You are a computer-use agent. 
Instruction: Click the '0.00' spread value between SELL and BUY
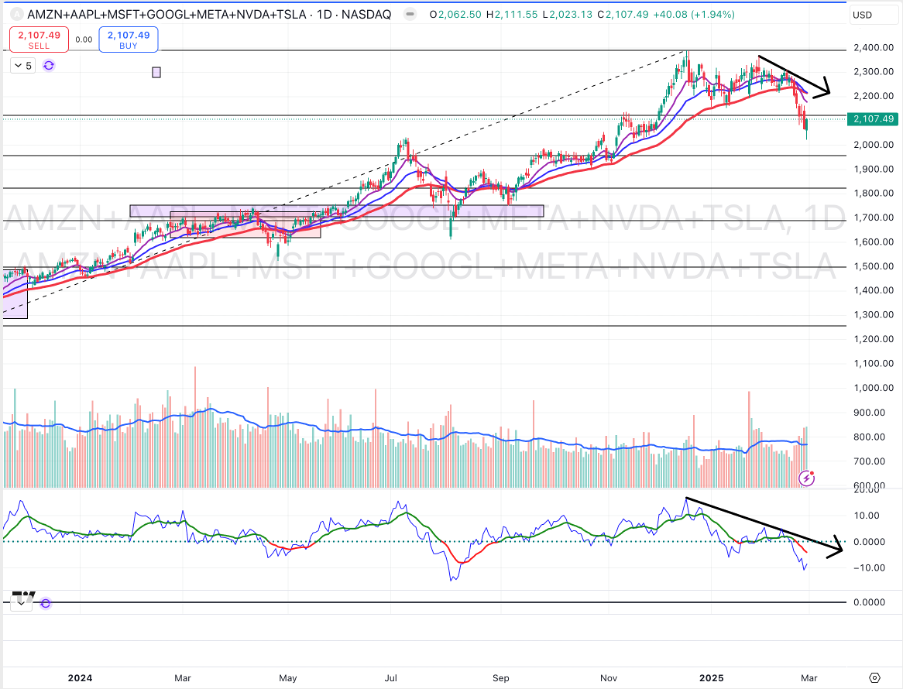pyautogui.click(x=82, y=40)
